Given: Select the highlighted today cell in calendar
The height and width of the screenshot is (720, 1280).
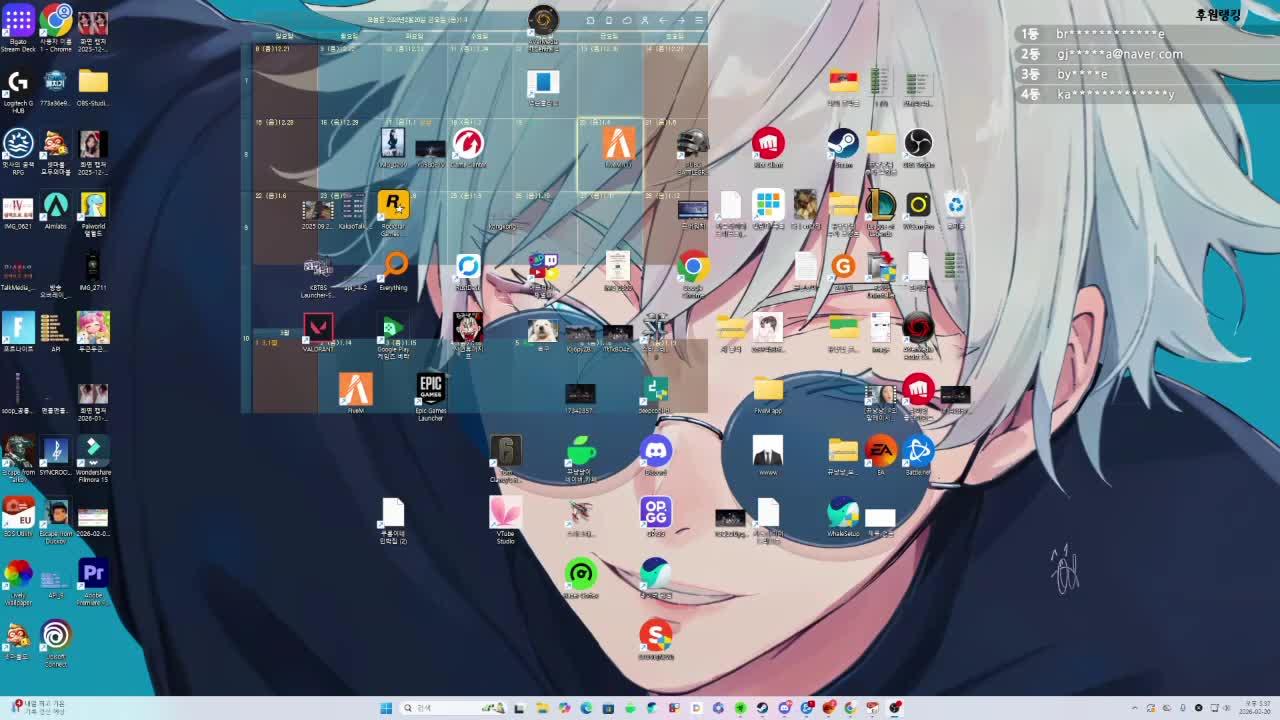Looking at the screenshot, I should click(x=609, y=153).
